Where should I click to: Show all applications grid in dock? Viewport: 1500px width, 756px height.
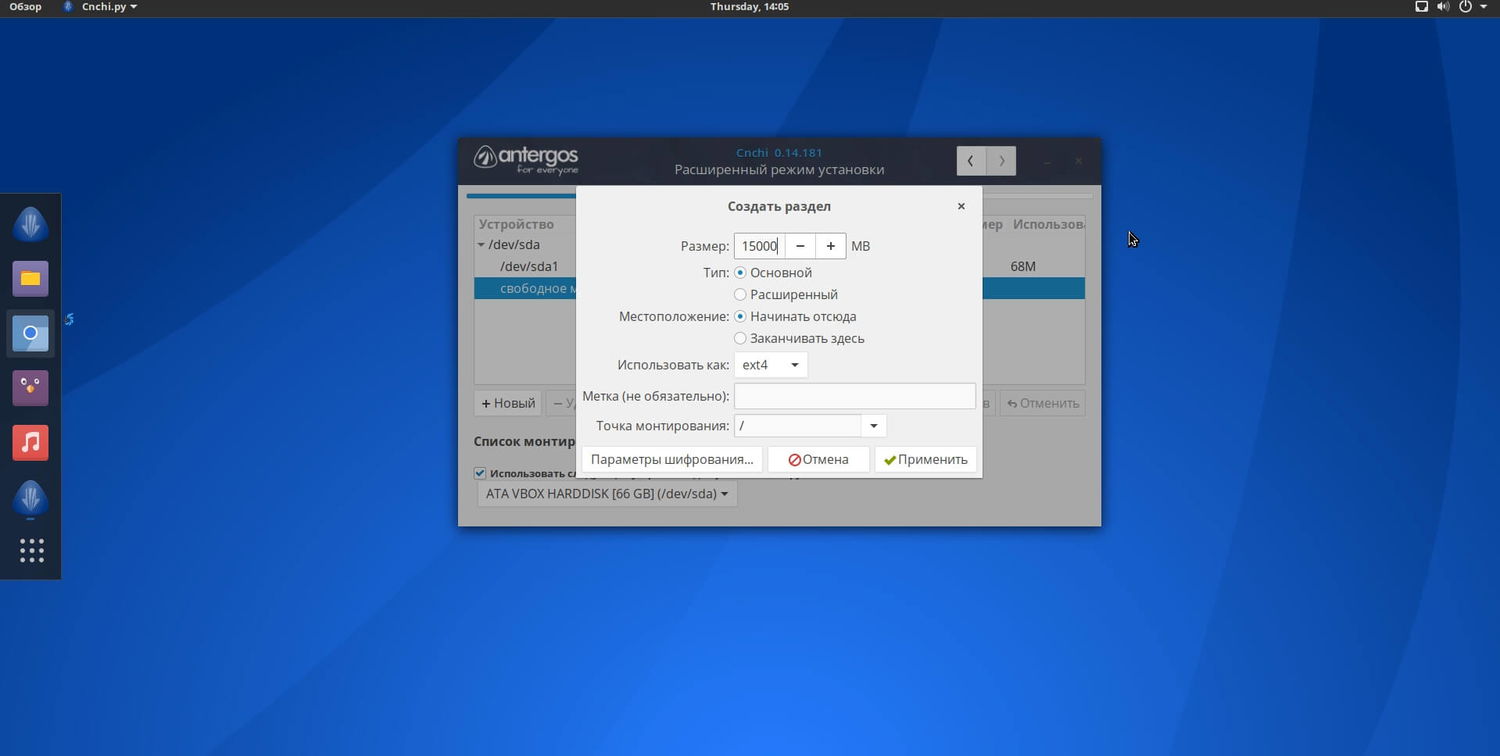(x=31, y=550)
